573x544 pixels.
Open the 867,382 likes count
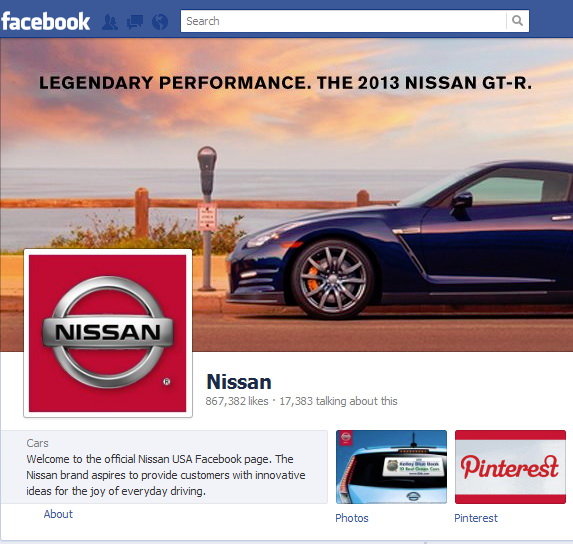point(237,401)
